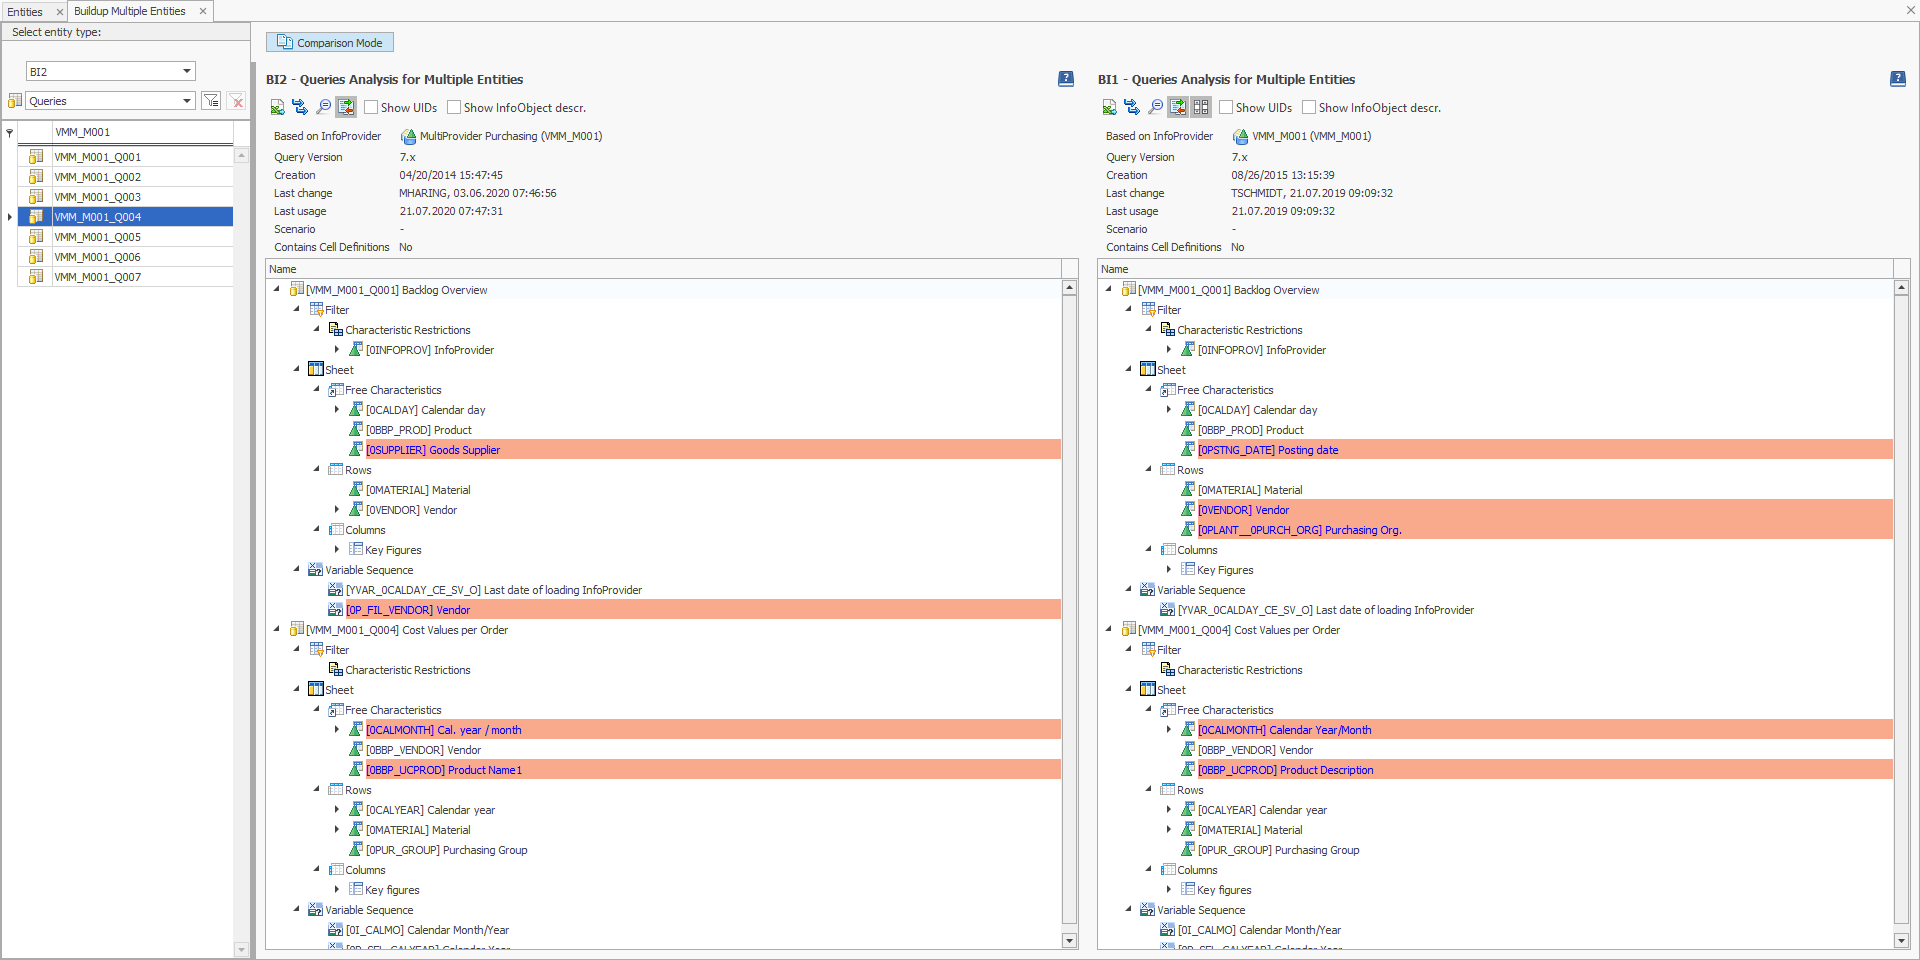The width and height of the screenshot is (1920, 960).
Task: Click the side-by-side layout icon in right toolbar
Action: (1201, 107)
